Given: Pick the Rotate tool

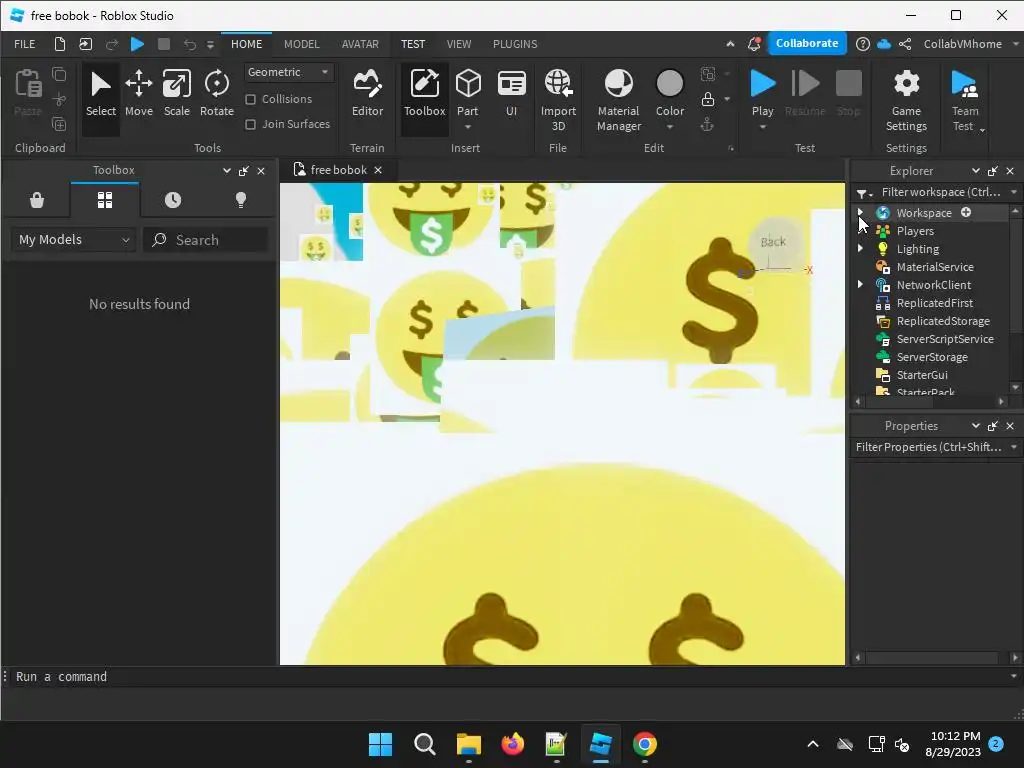Looking at the screenshot, I should click(x=217, y=94).
